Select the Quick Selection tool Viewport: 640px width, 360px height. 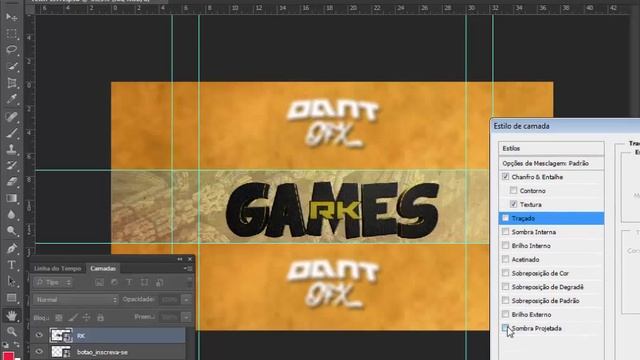tap(11, 66)
